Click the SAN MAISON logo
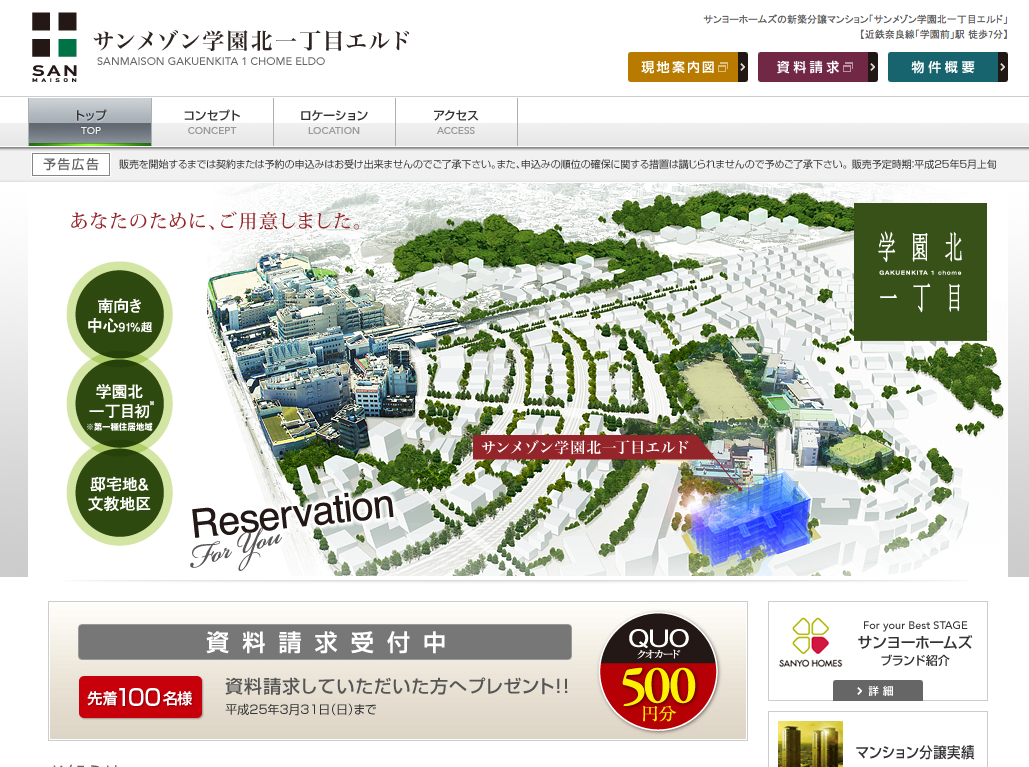This screenshot has height=767, width=1029. click(54, 47)
